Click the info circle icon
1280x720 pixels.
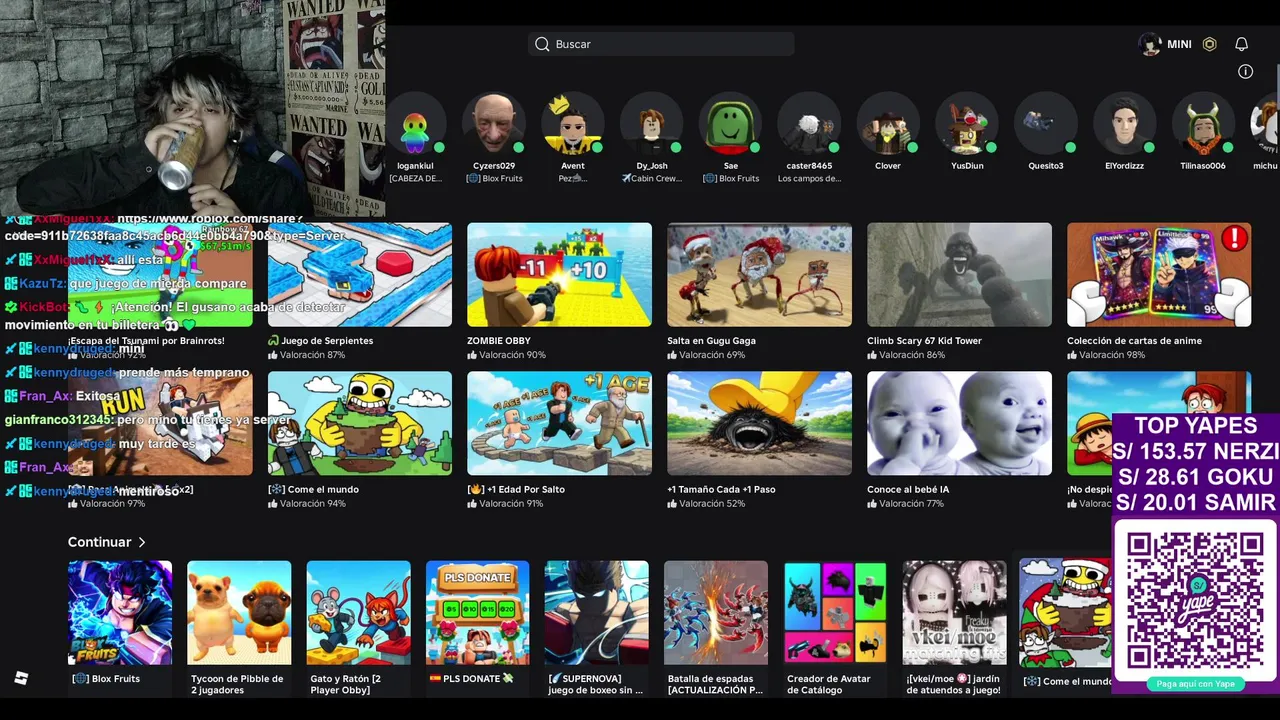point(1245,71)
